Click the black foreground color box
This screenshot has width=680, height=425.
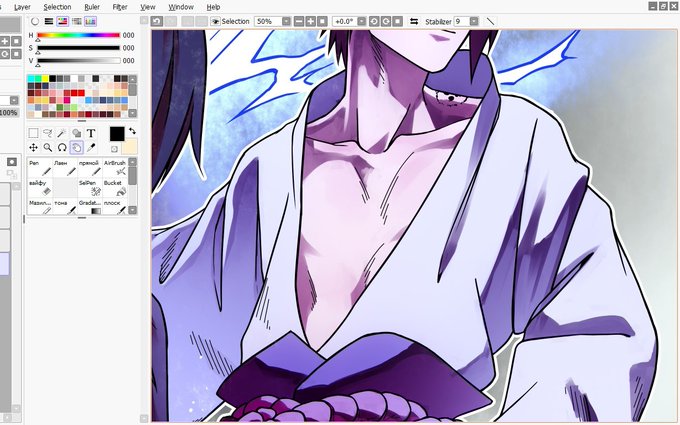click(117, 134)
